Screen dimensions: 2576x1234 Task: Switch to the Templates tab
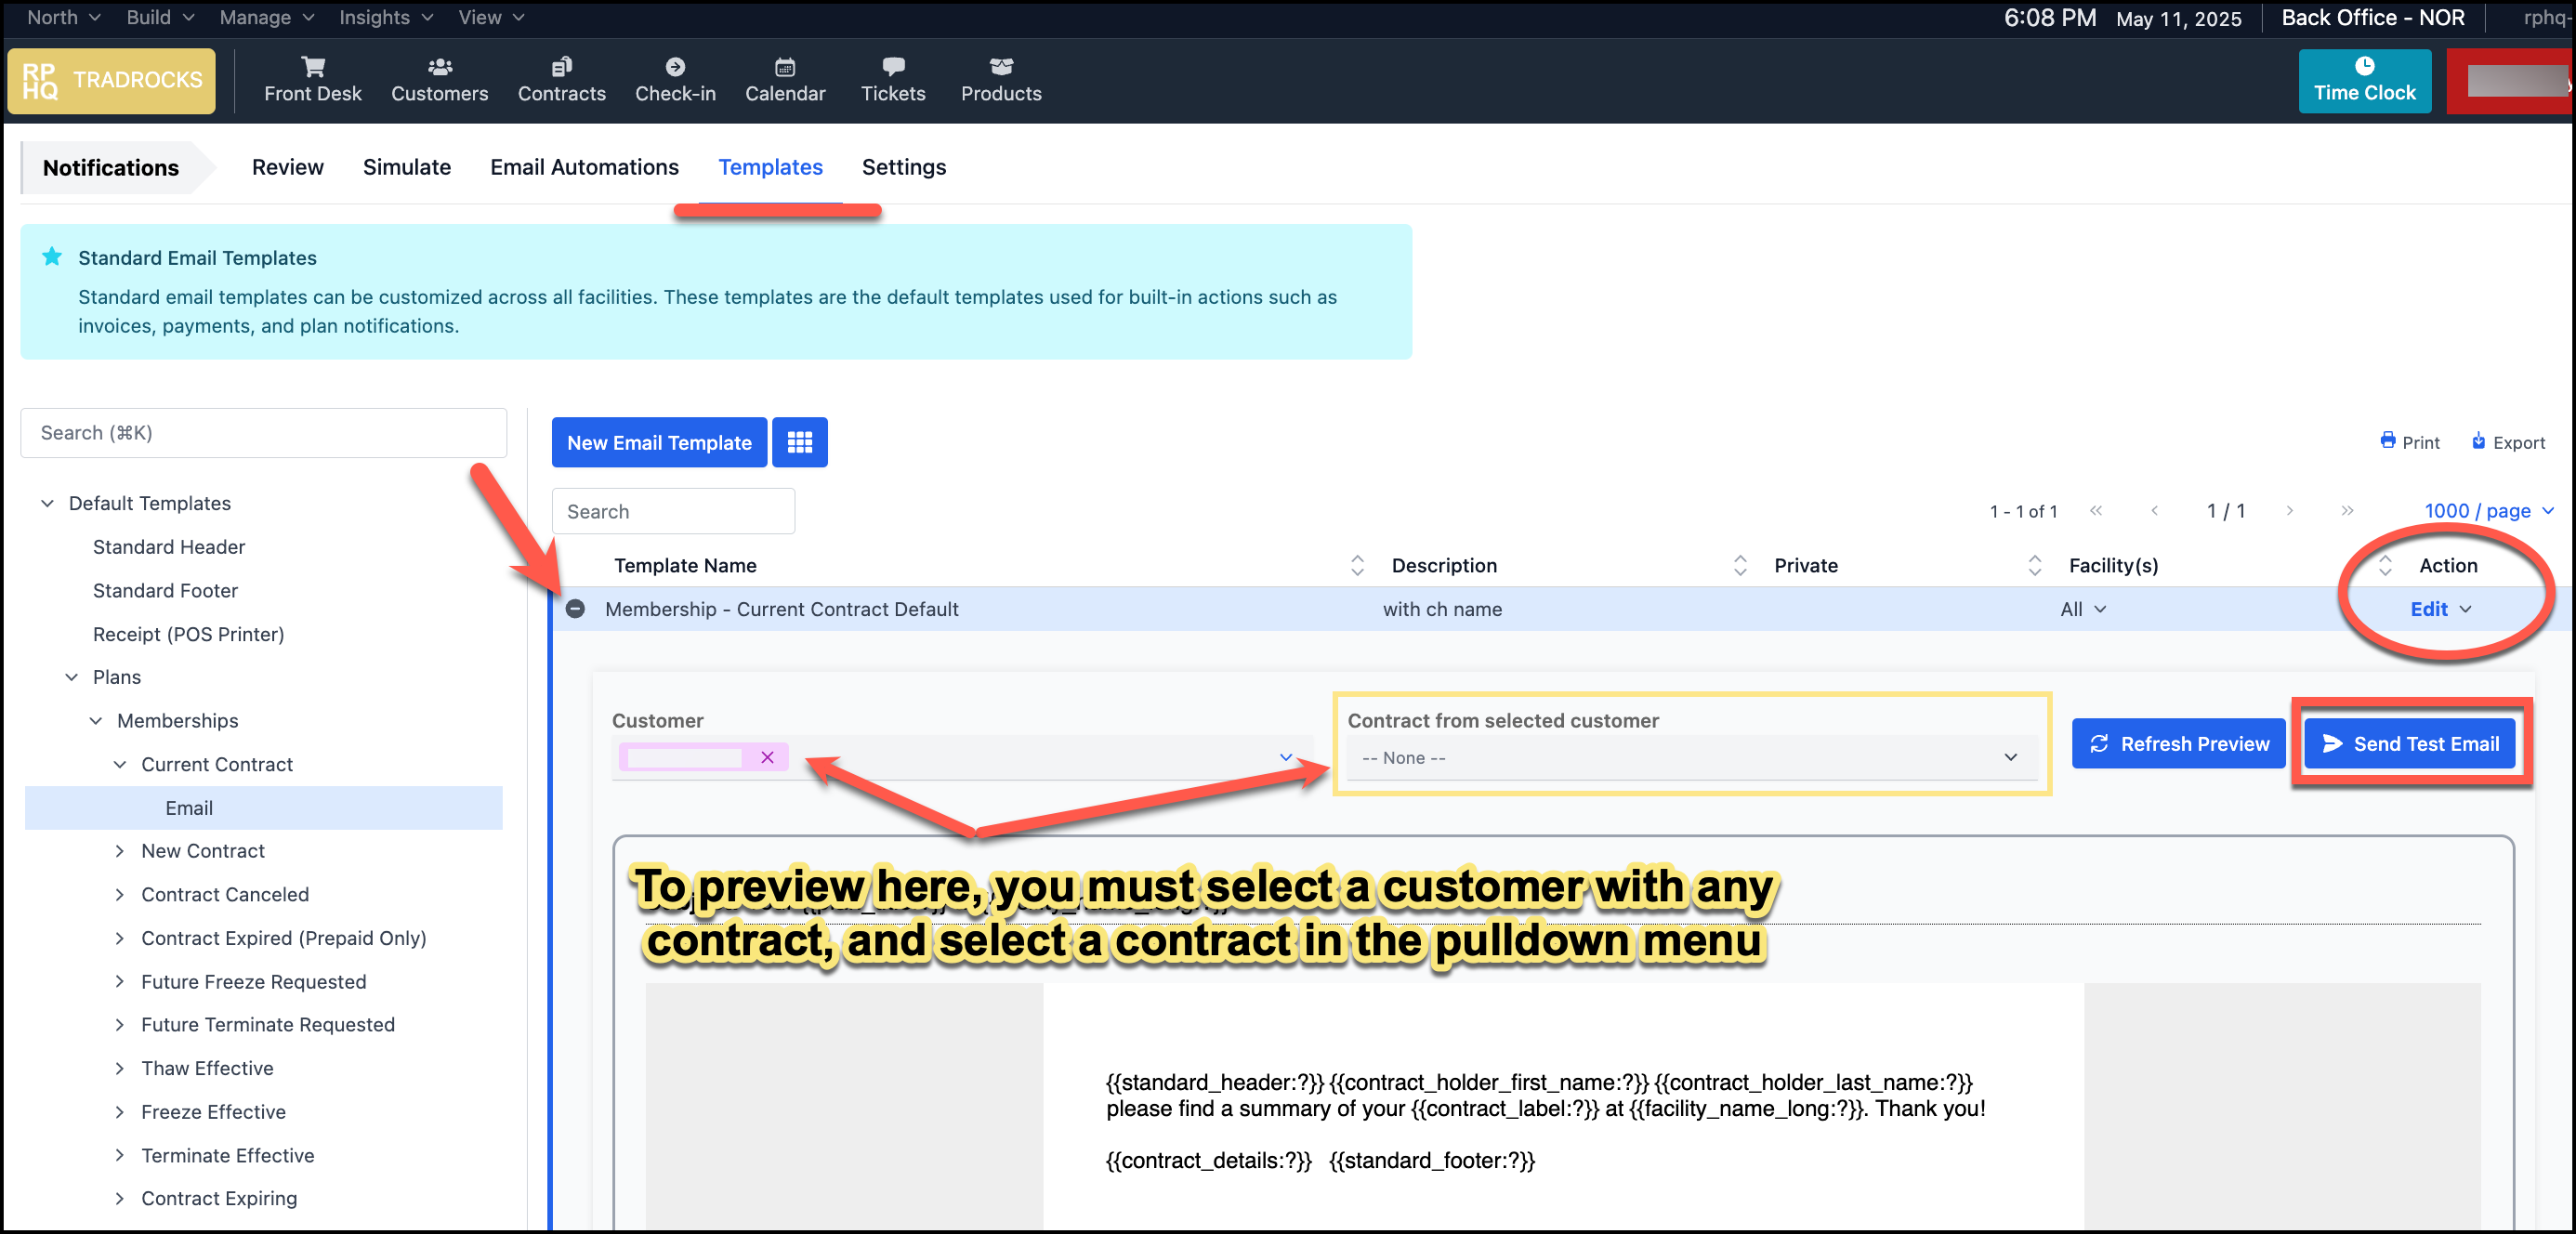(x=770, y=167)
